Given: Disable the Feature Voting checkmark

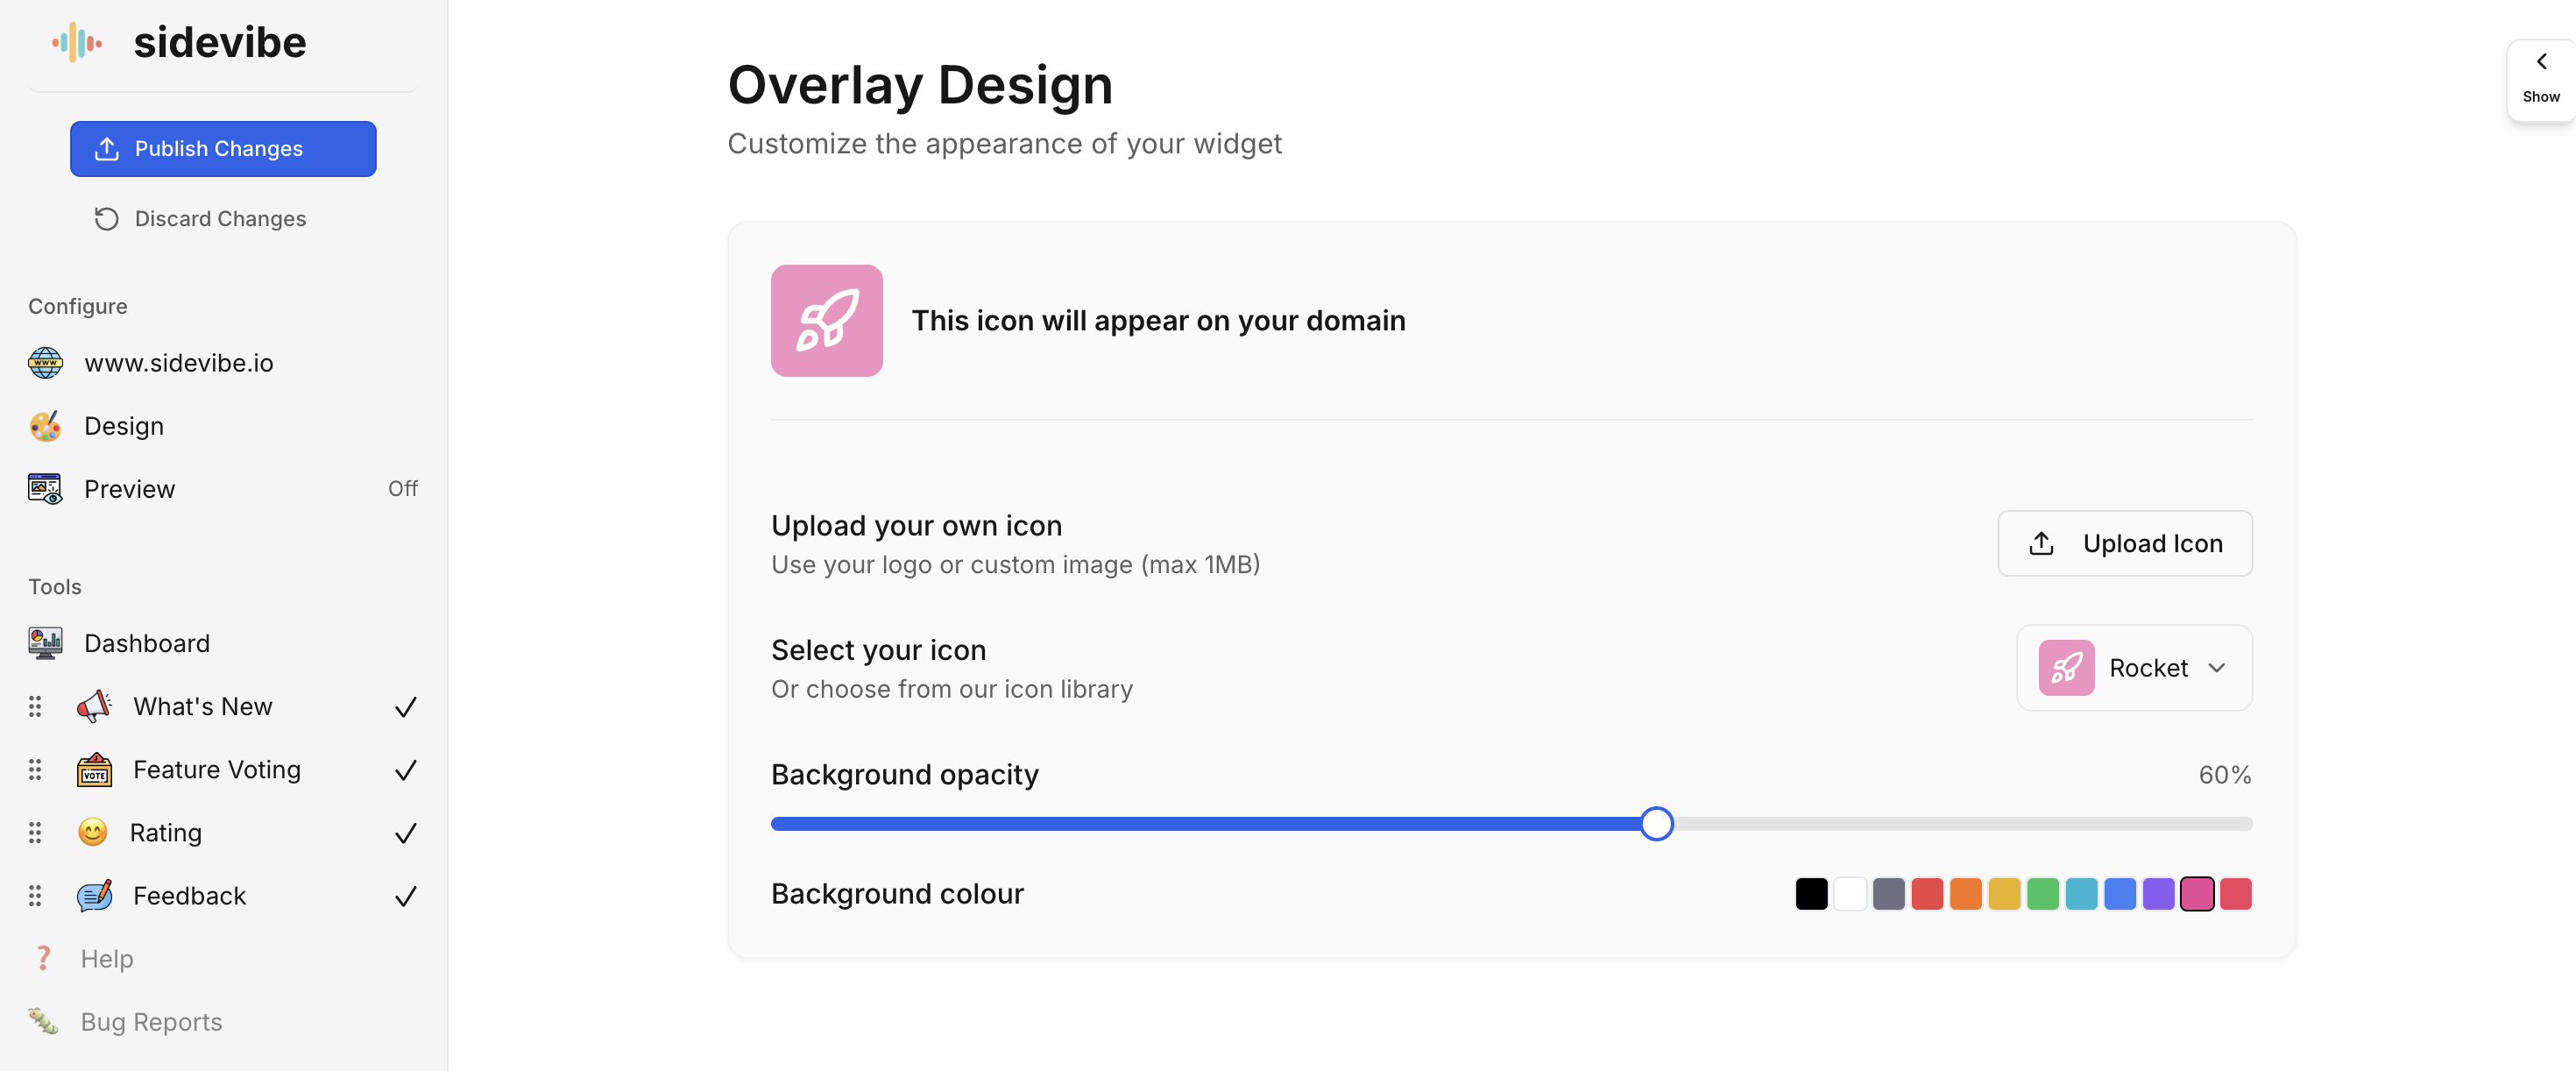Looking at the screenshot, I should (x=404, y=770).
